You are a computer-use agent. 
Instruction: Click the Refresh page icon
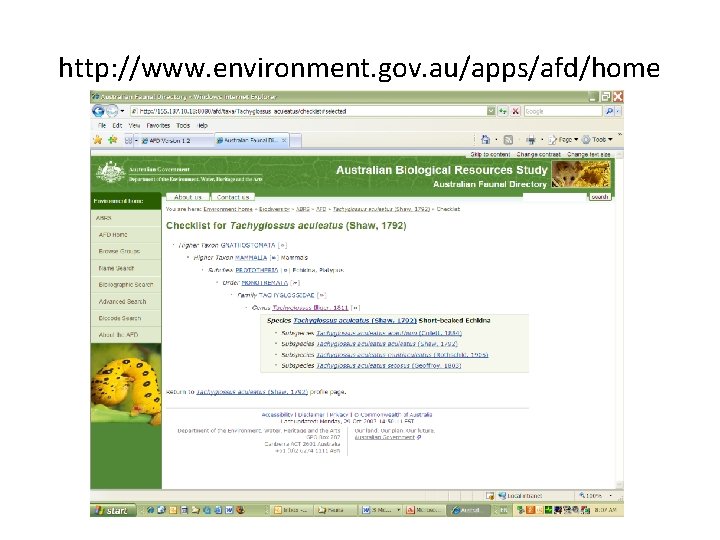(x=503, y=111)
